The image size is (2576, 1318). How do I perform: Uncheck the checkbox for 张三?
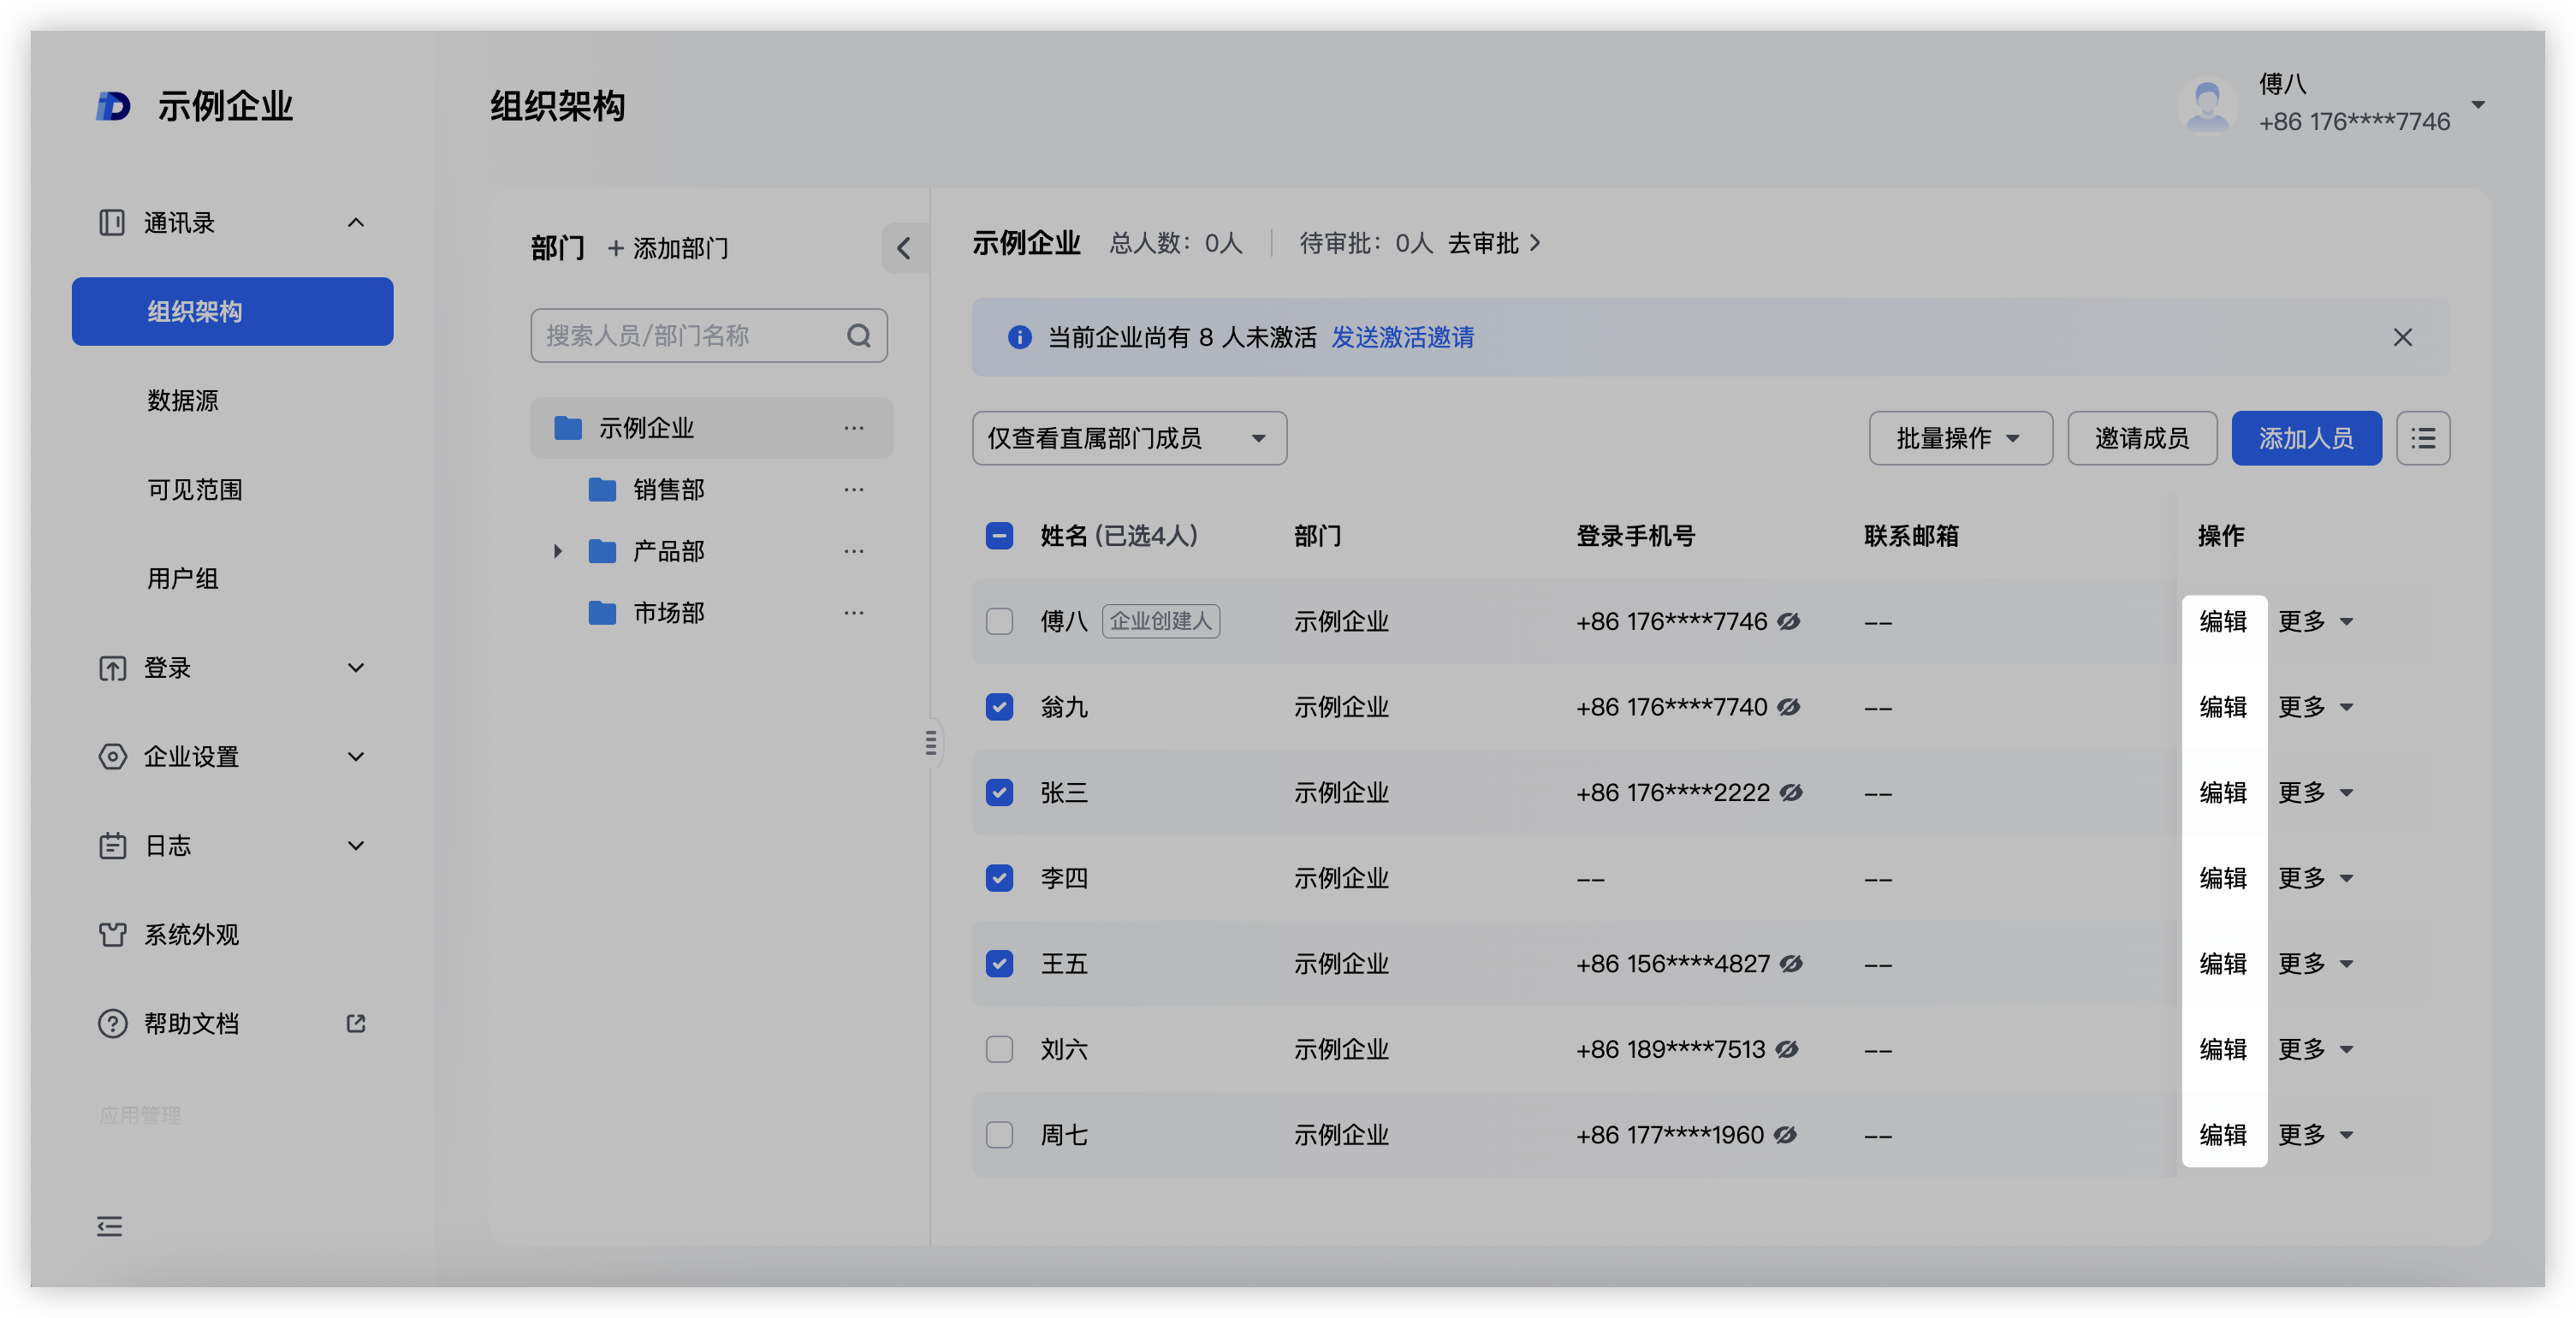point(999,793)
